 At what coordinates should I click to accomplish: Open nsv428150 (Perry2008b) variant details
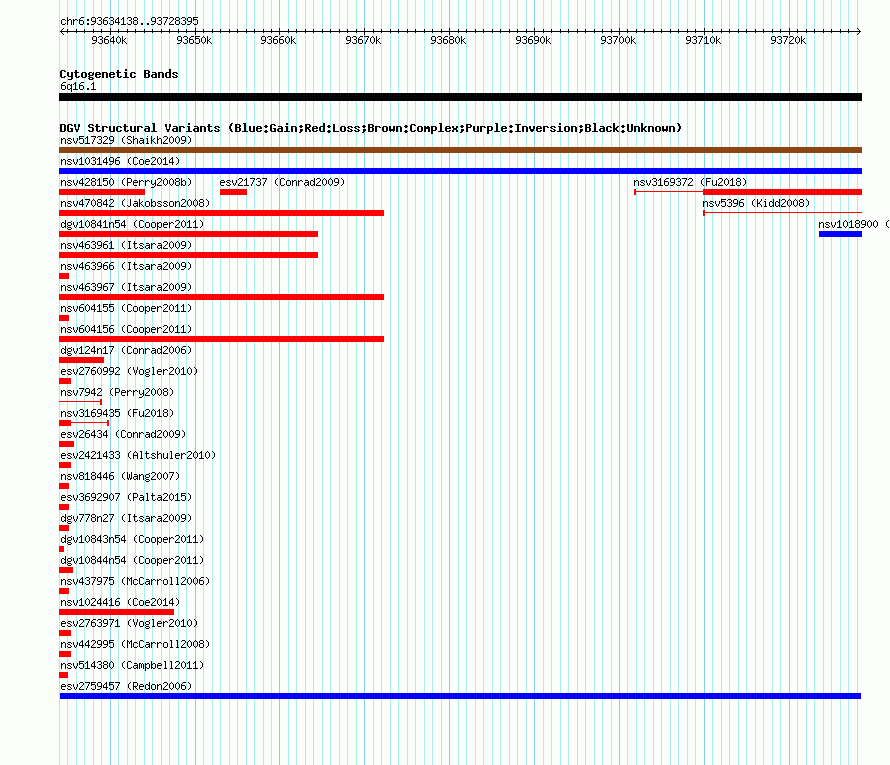pyautogui.click(x=126, y=182)
